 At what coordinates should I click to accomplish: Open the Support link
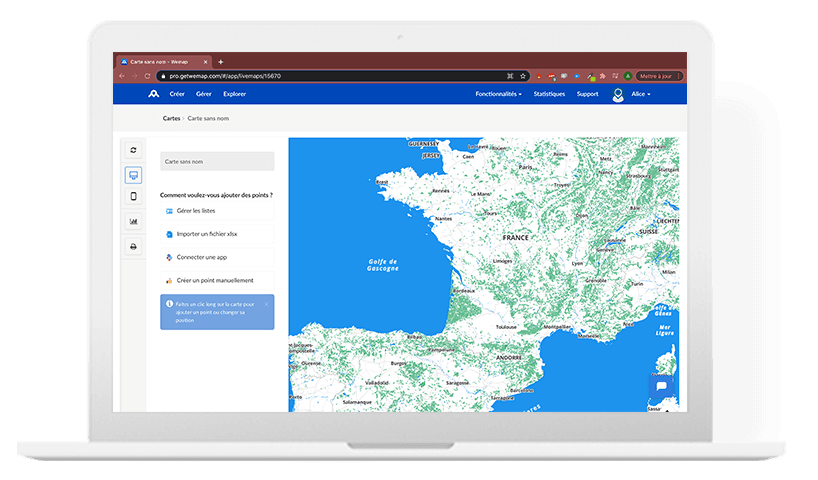[587, 94]
